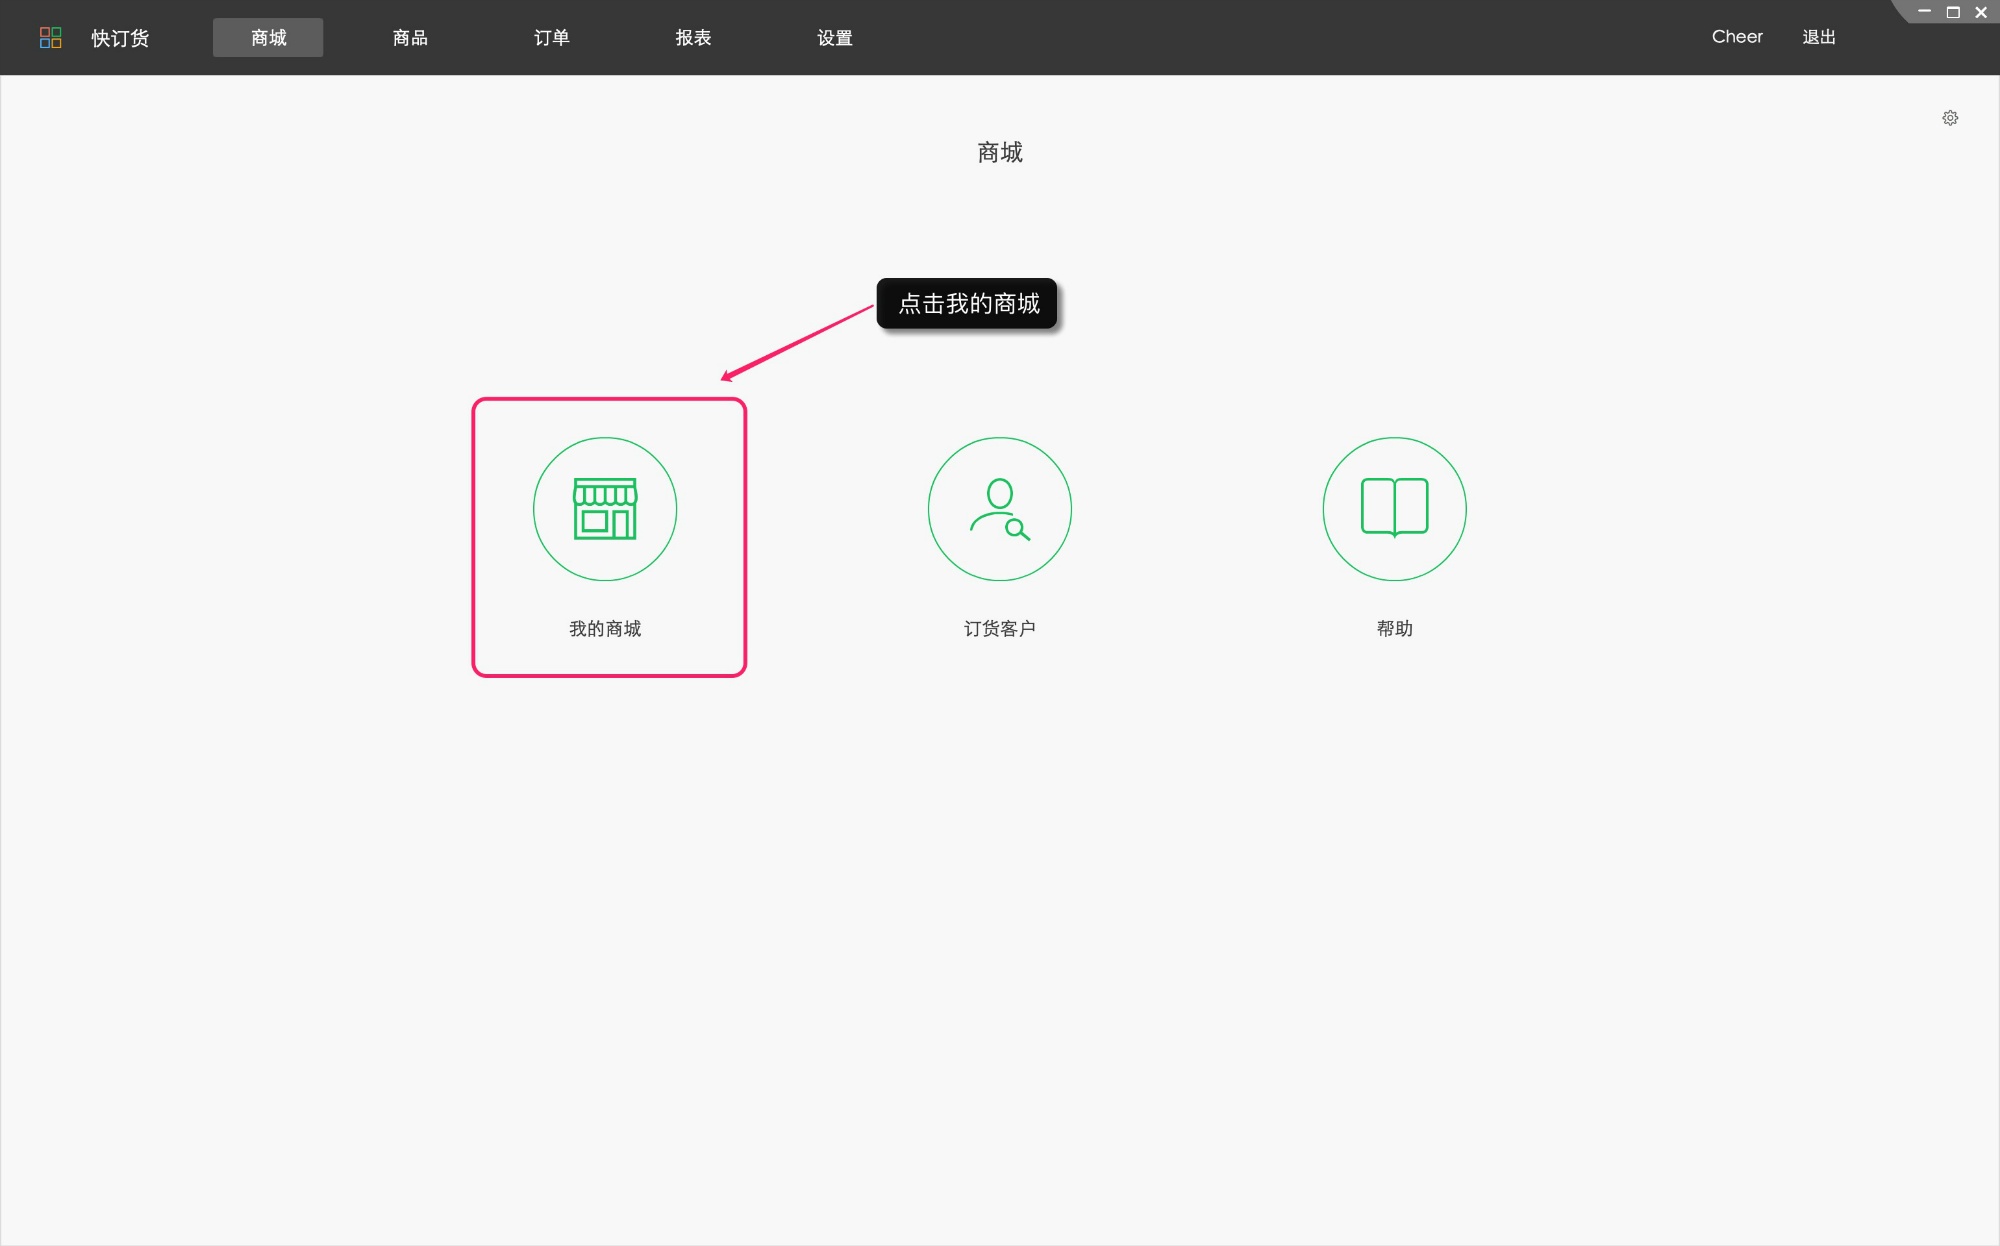Click the 我的商城 text label

click(605, 628)
